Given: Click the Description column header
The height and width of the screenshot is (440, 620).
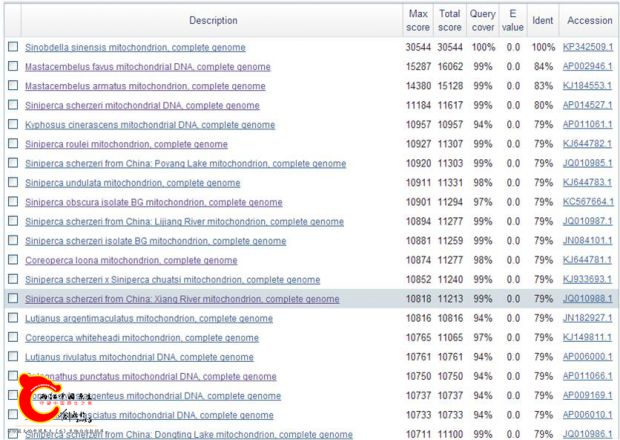Looking at the screenshot, I should click(x=213, y=20).
